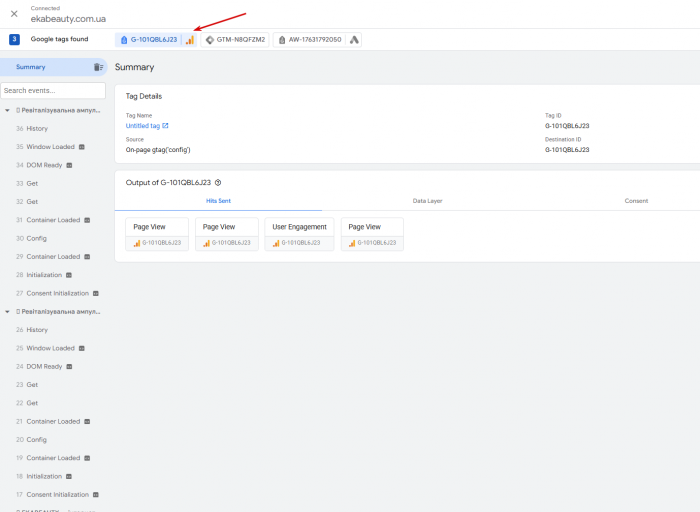This screenshot has width=700, height=512.
Task: Open the User Engagement hit card
Action: point(299,234)
